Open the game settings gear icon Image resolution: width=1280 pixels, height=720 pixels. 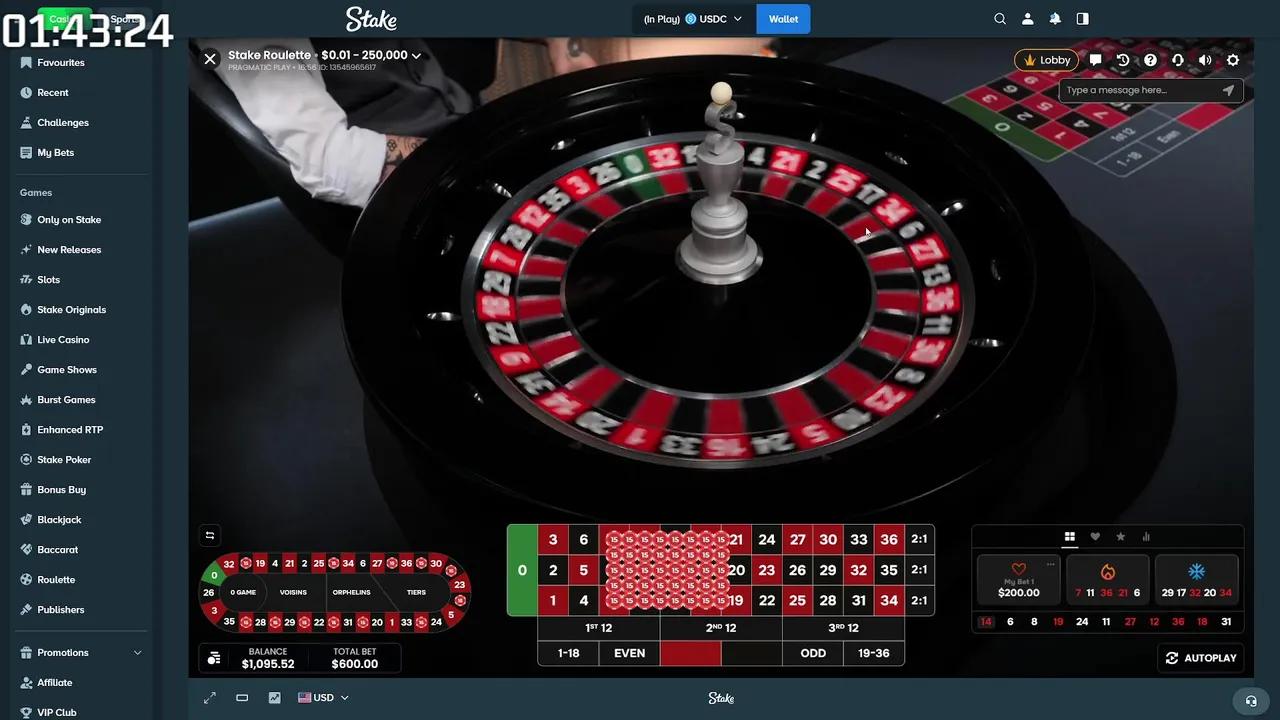coord(1233,60)
